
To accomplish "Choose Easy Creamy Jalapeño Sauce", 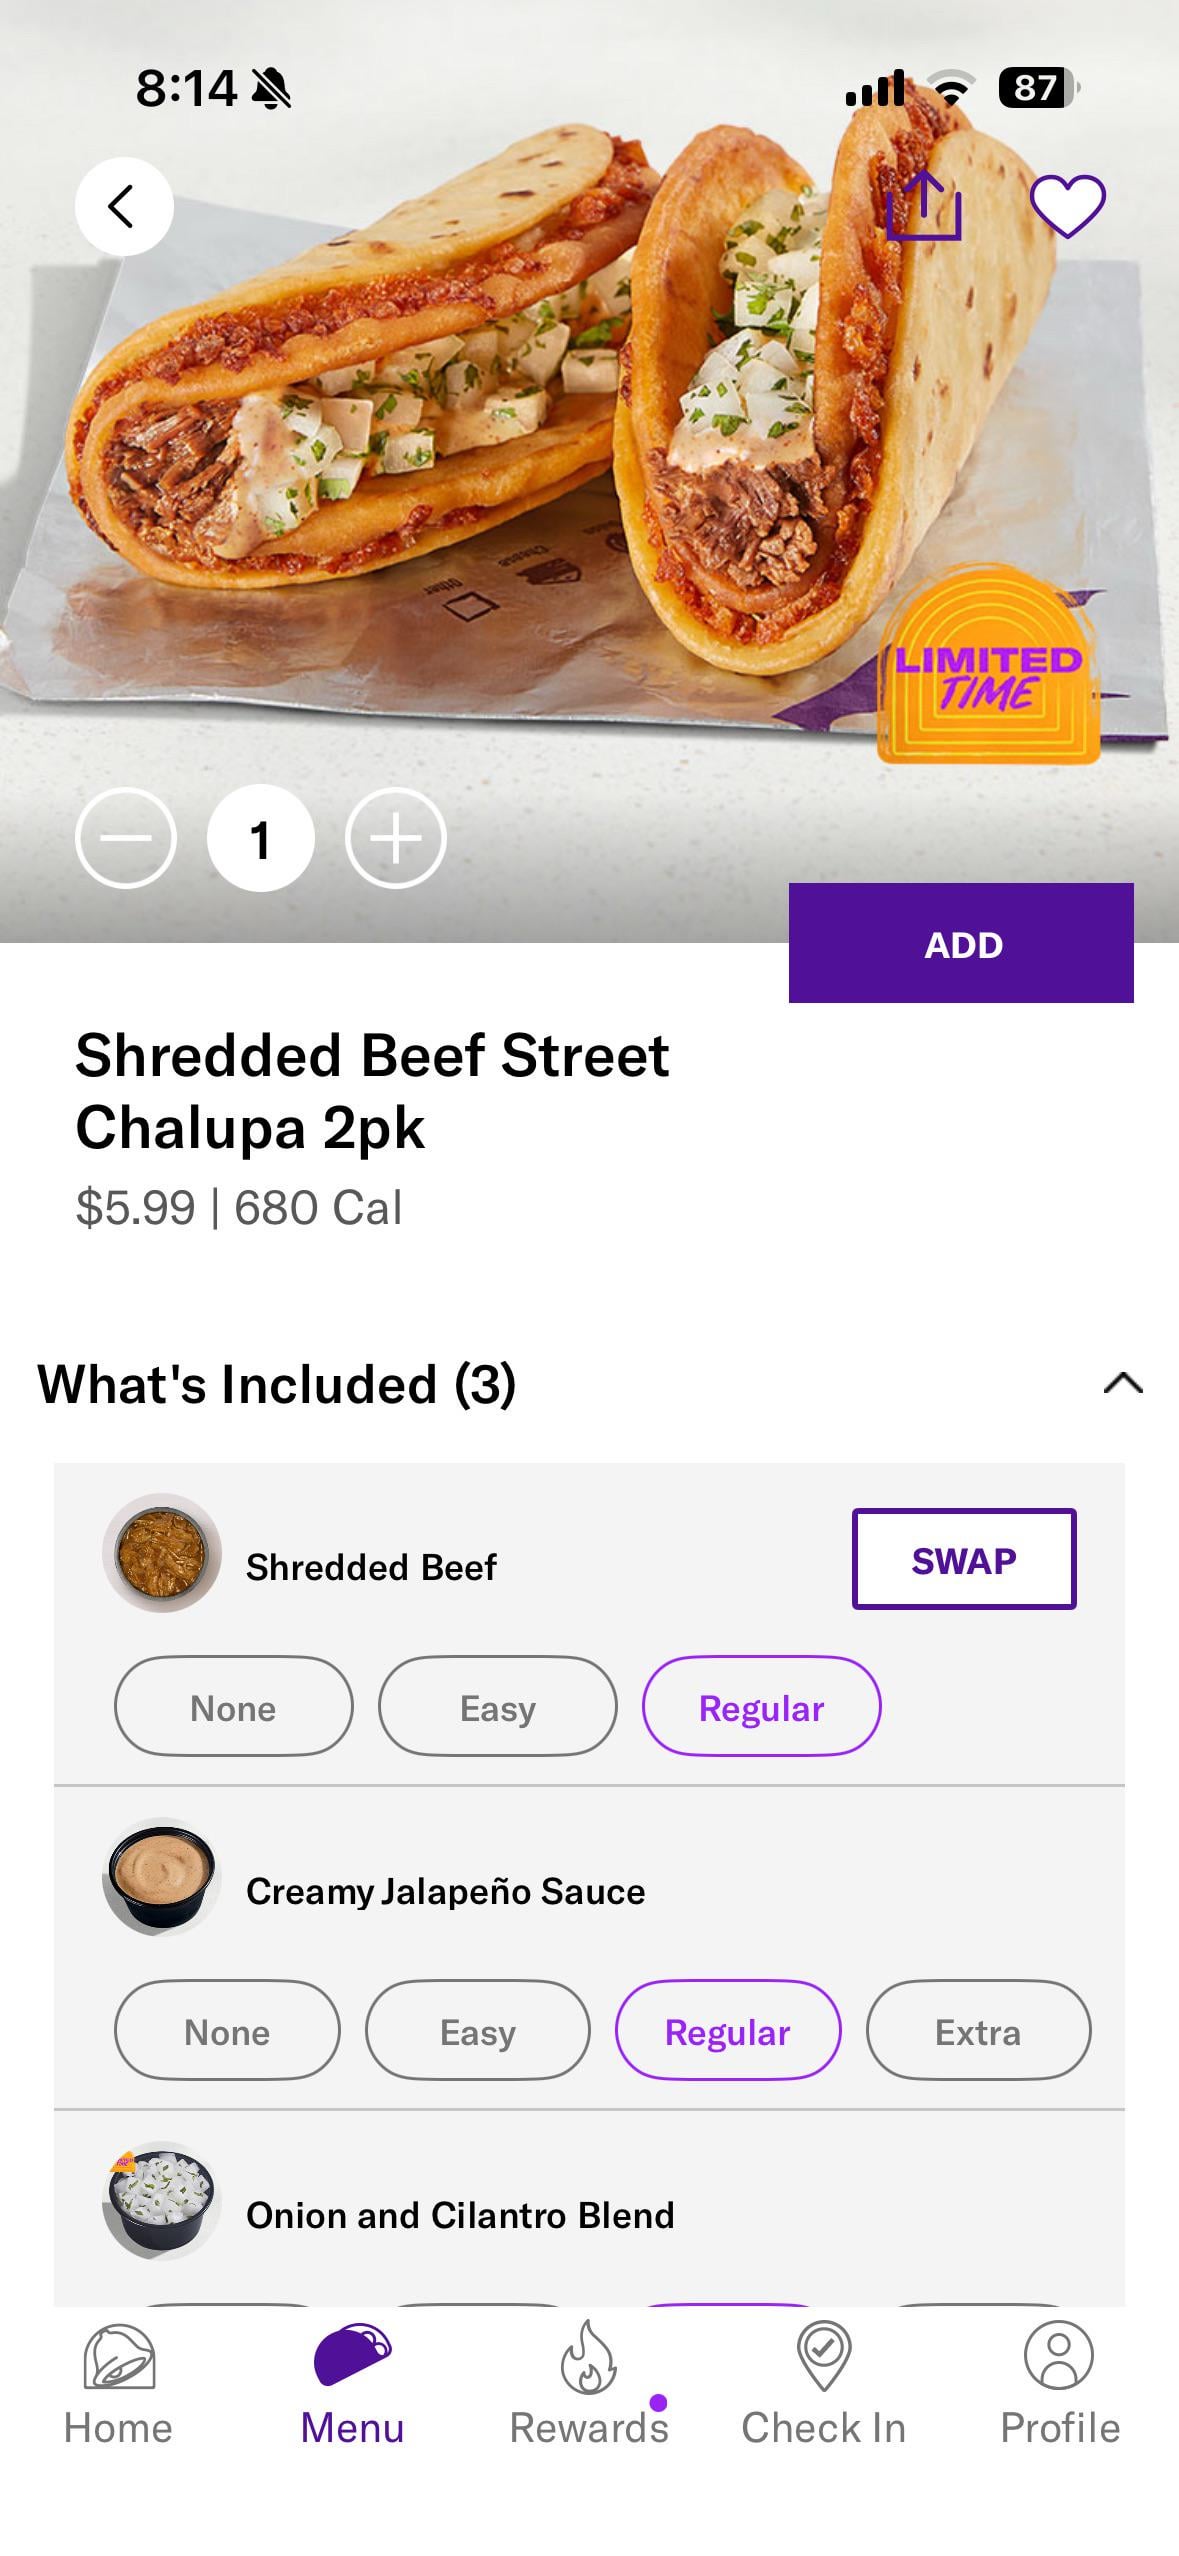I will 477,2031.
